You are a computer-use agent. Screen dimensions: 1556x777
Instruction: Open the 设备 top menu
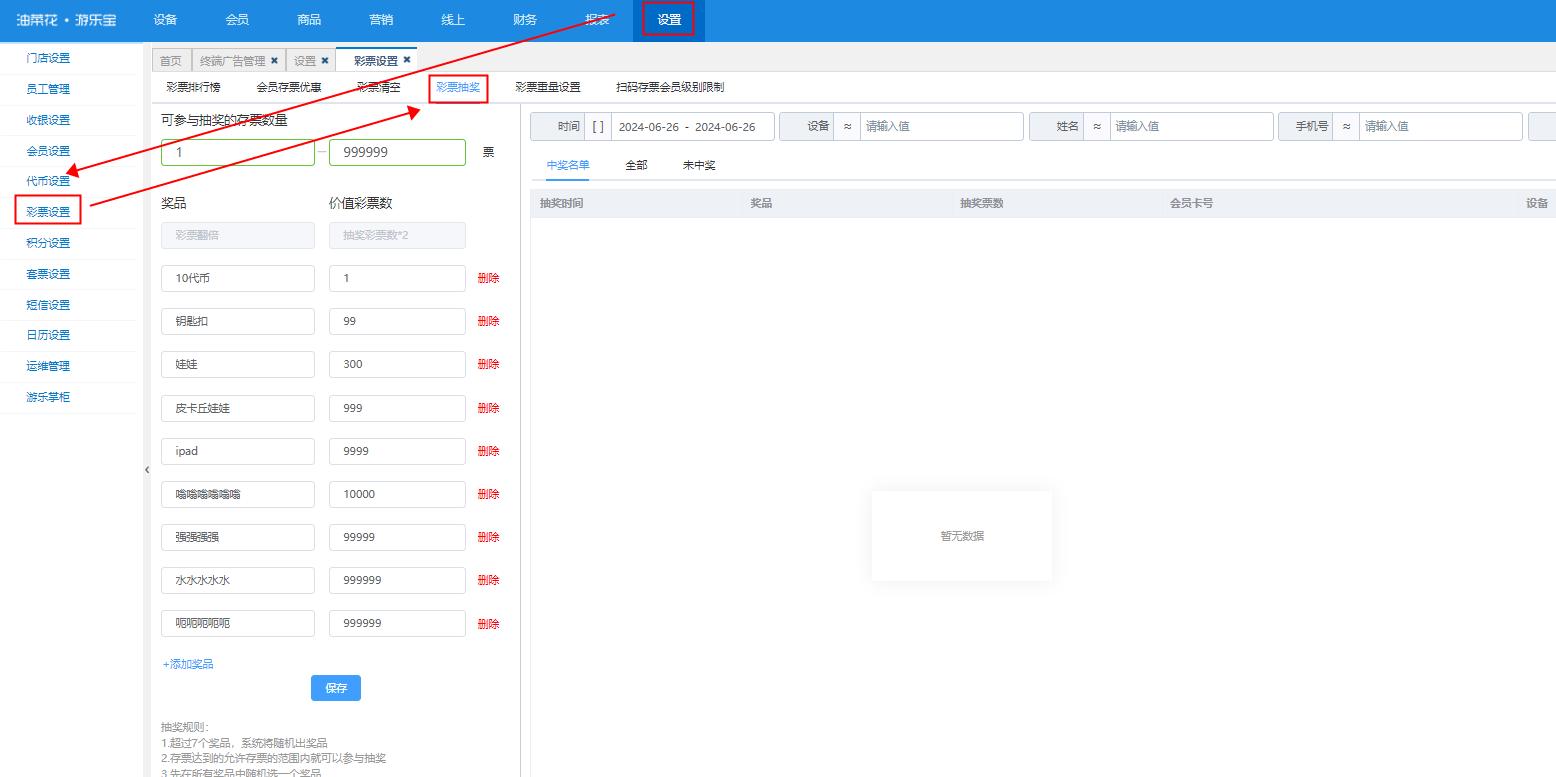pos(165,20)
